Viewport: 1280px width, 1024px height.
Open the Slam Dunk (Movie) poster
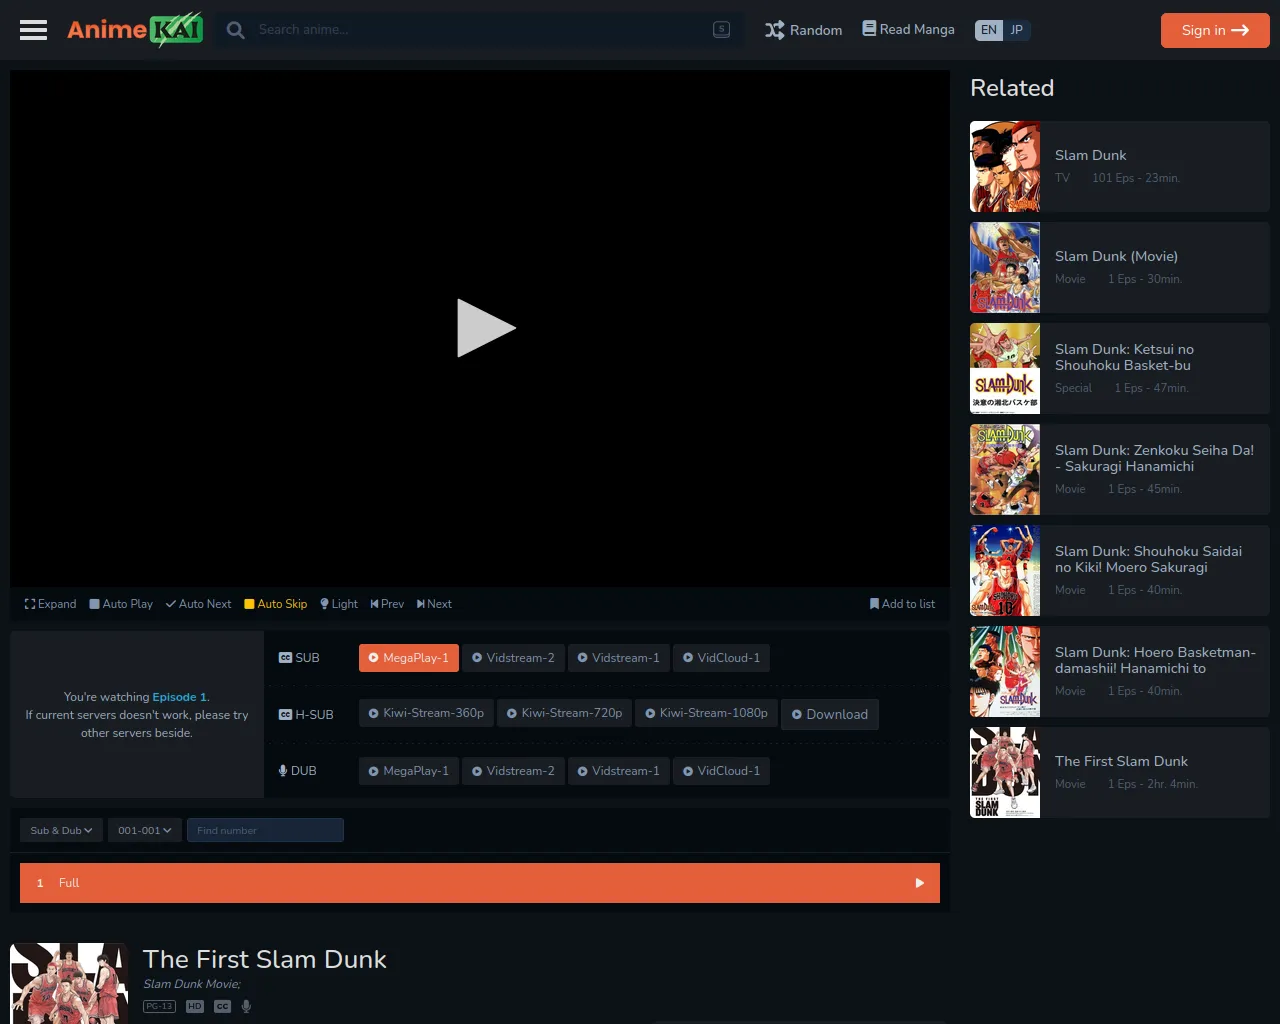(x=1005, y=268)
